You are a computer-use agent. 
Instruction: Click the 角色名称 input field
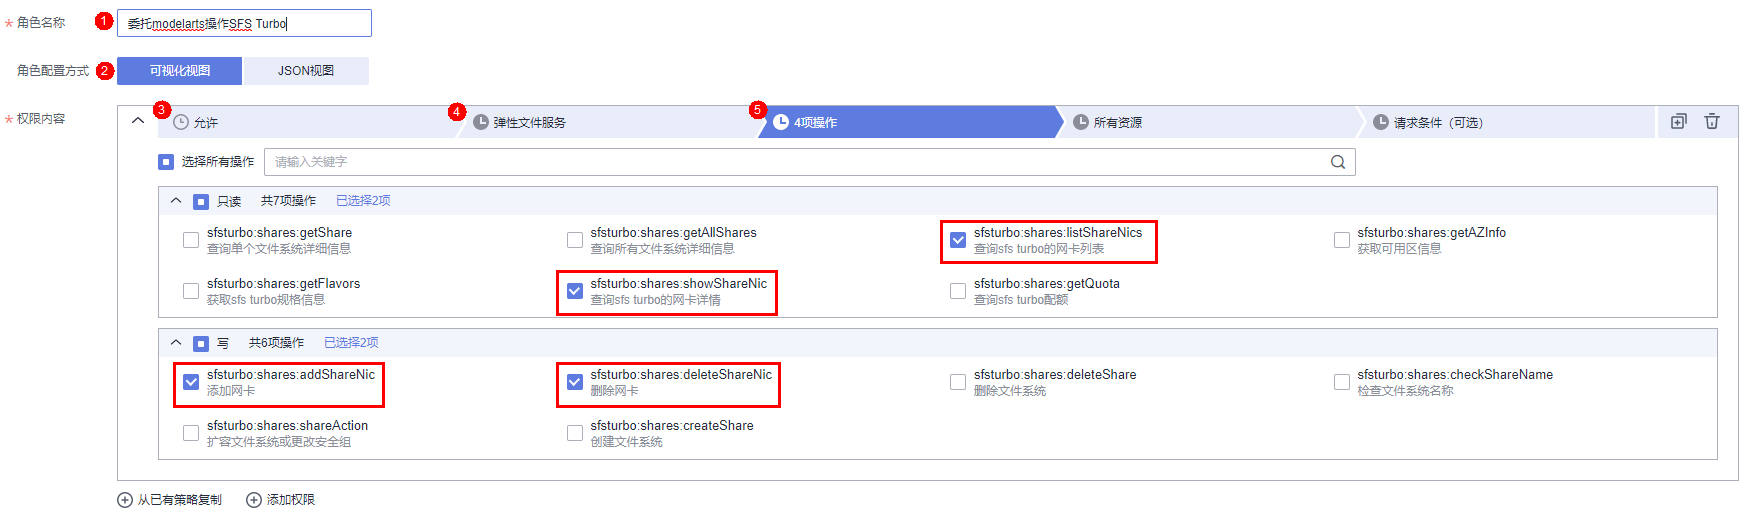(245, 23)
